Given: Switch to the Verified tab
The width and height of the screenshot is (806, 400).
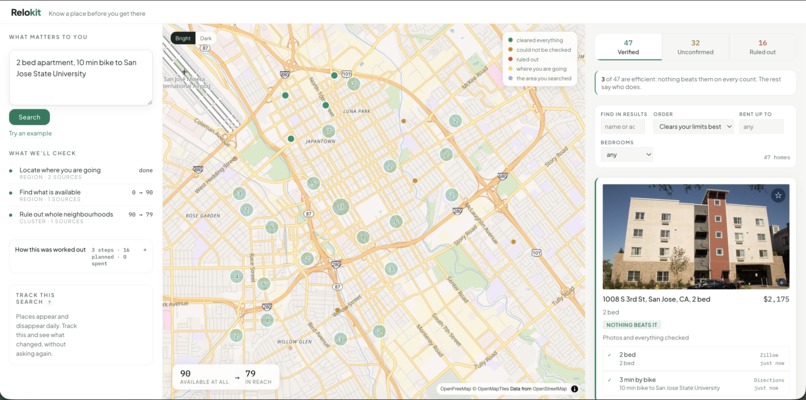Looking at the screenshot, I should pos(628,47).
